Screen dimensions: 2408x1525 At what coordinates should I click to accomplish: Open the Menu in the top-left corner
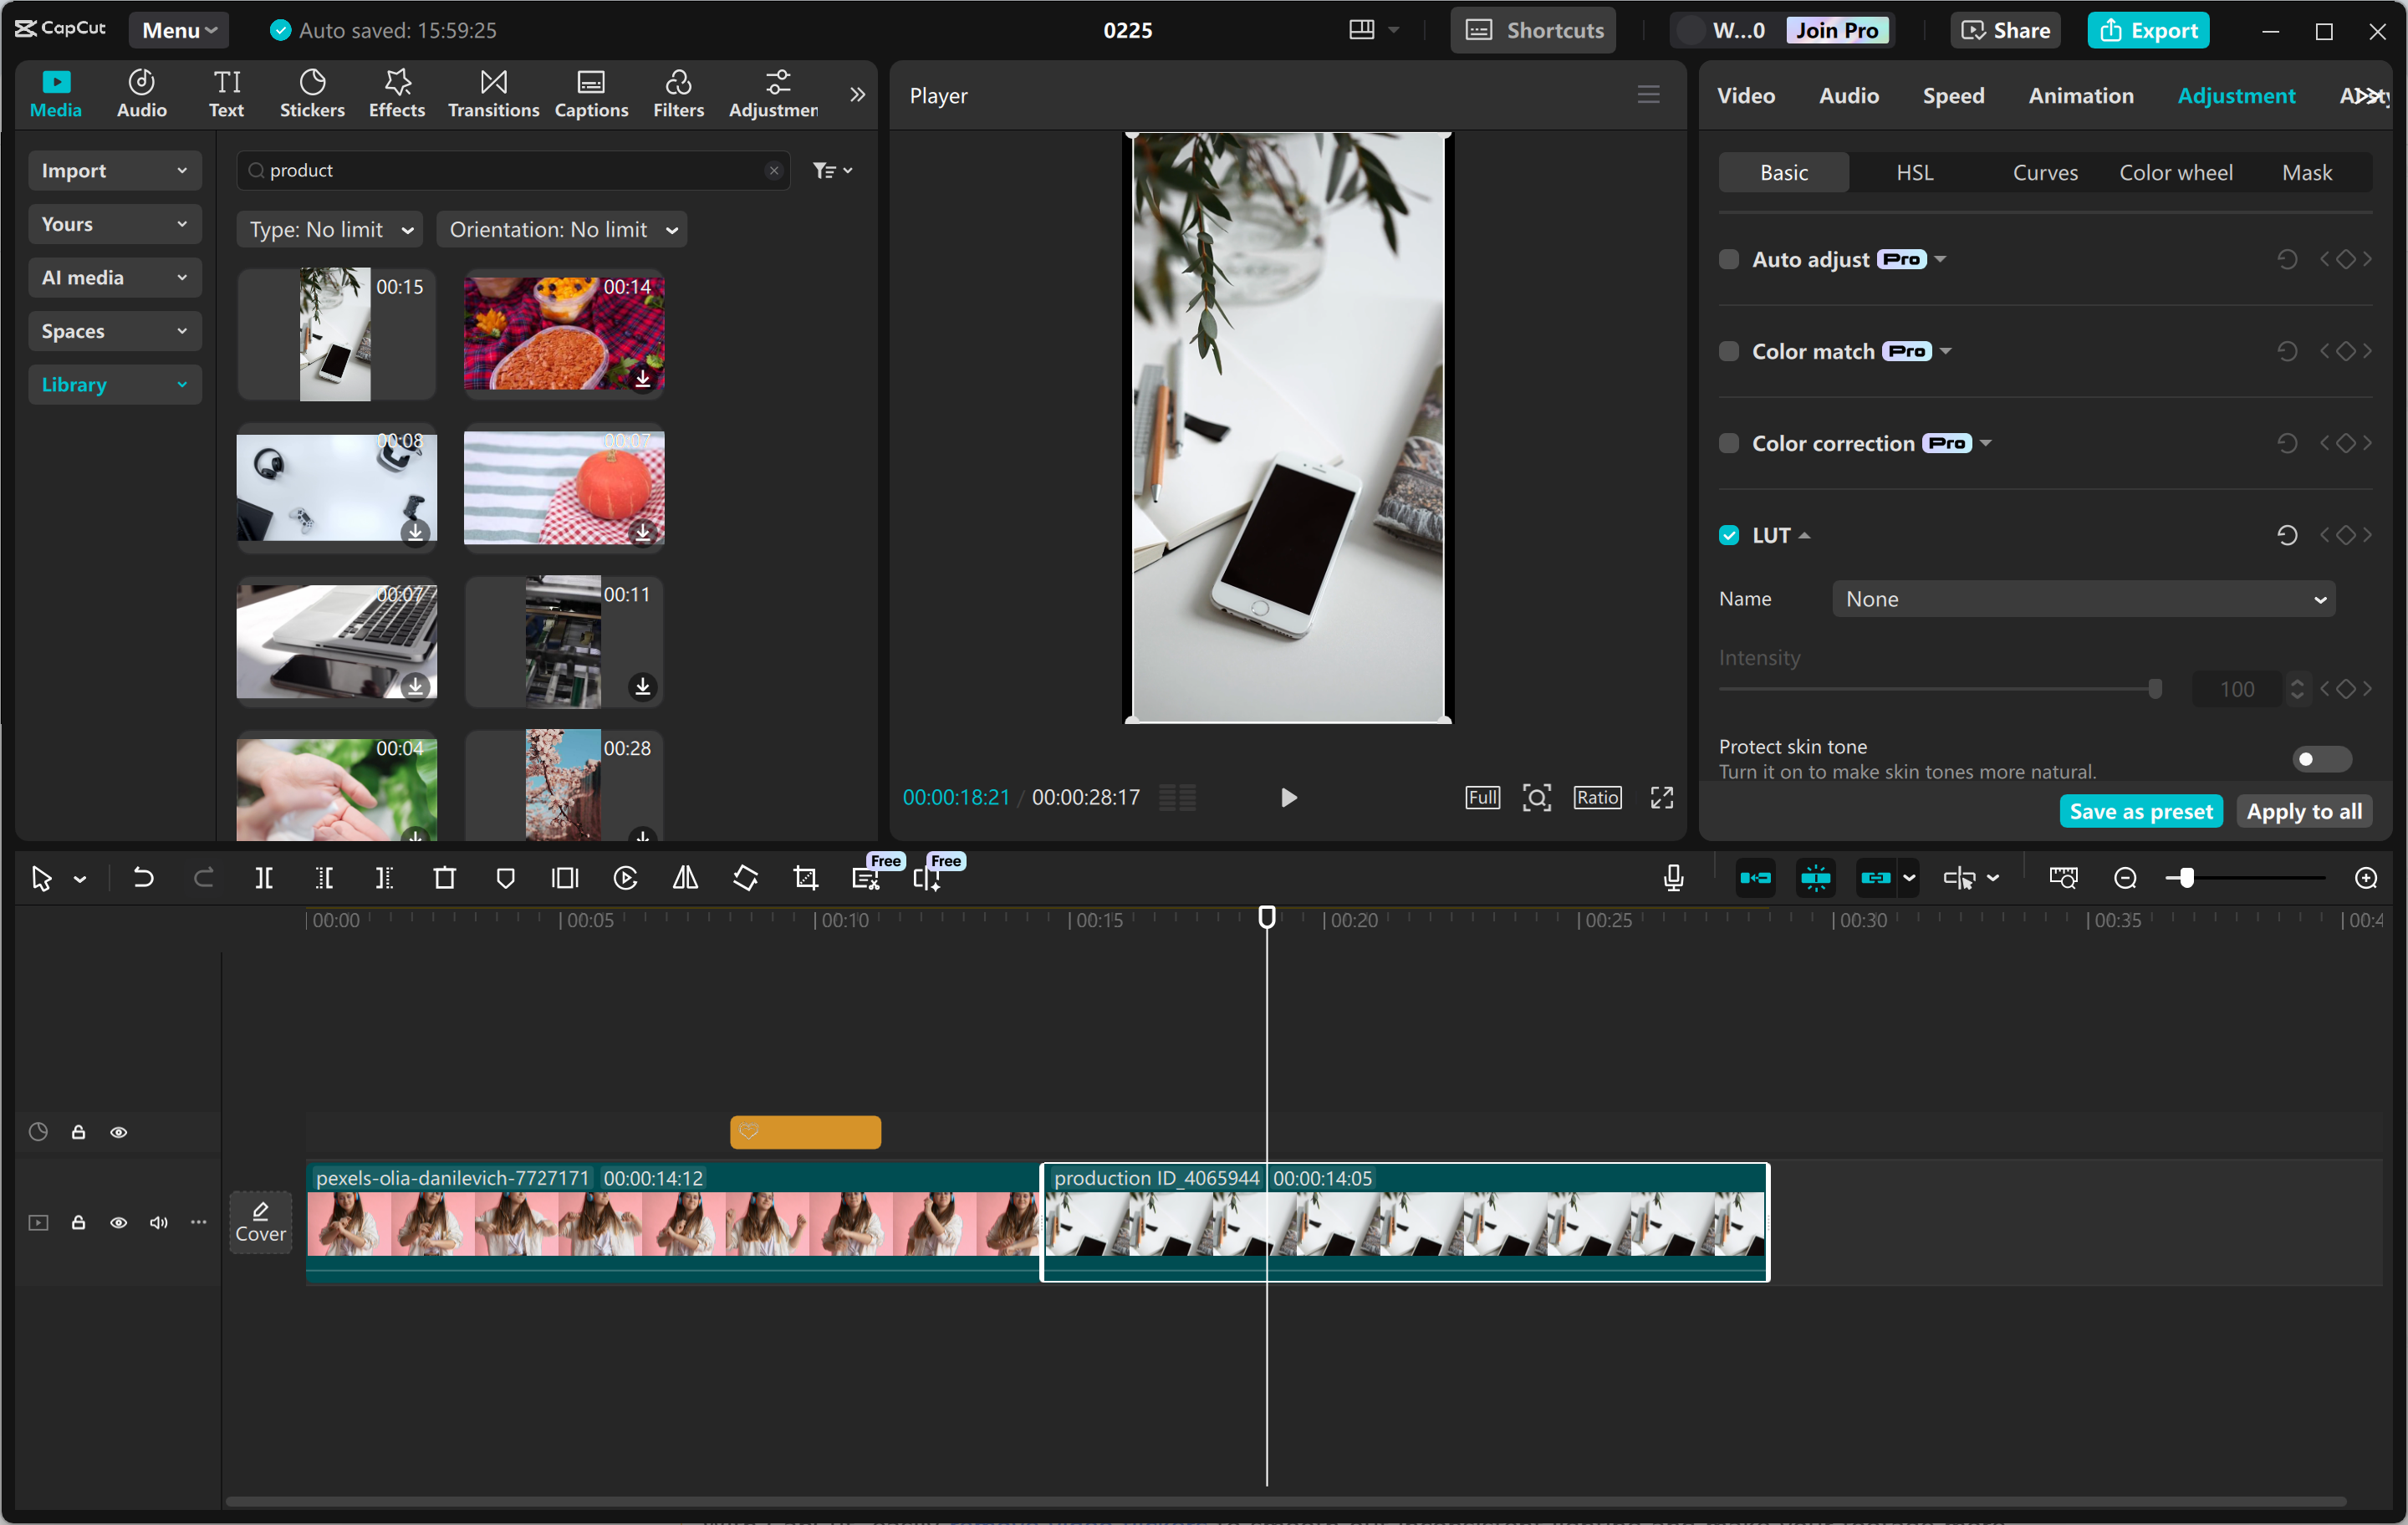tap(178, 29)
